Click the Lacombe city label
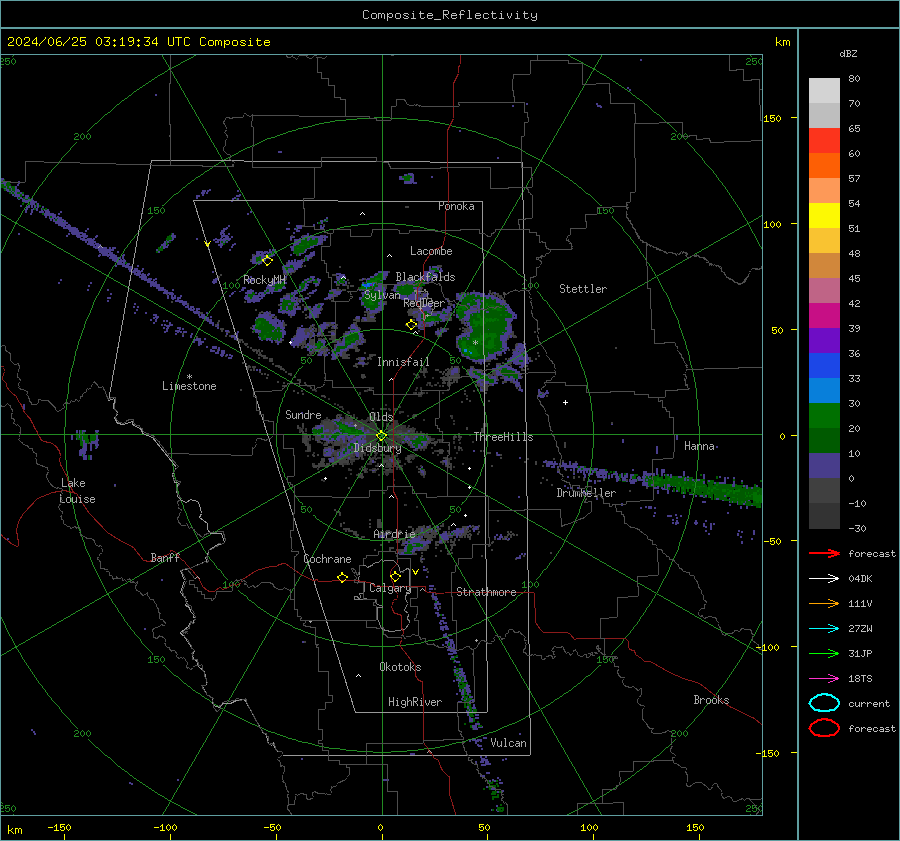 431,251
